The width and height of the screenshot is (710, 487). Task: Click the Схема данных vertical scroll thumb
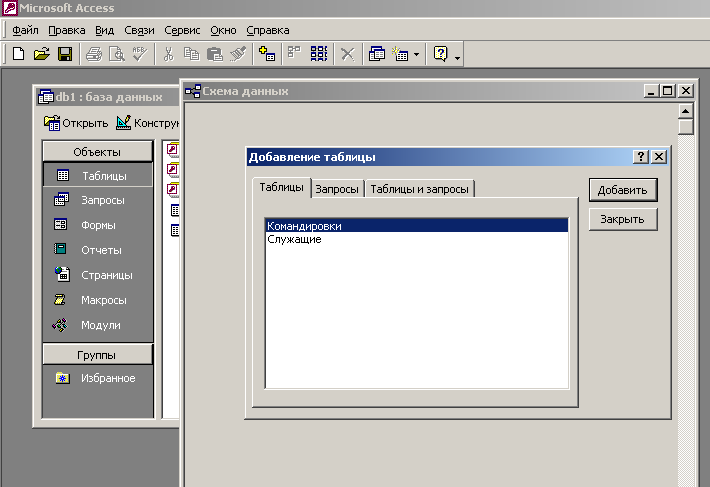[686, 126]
